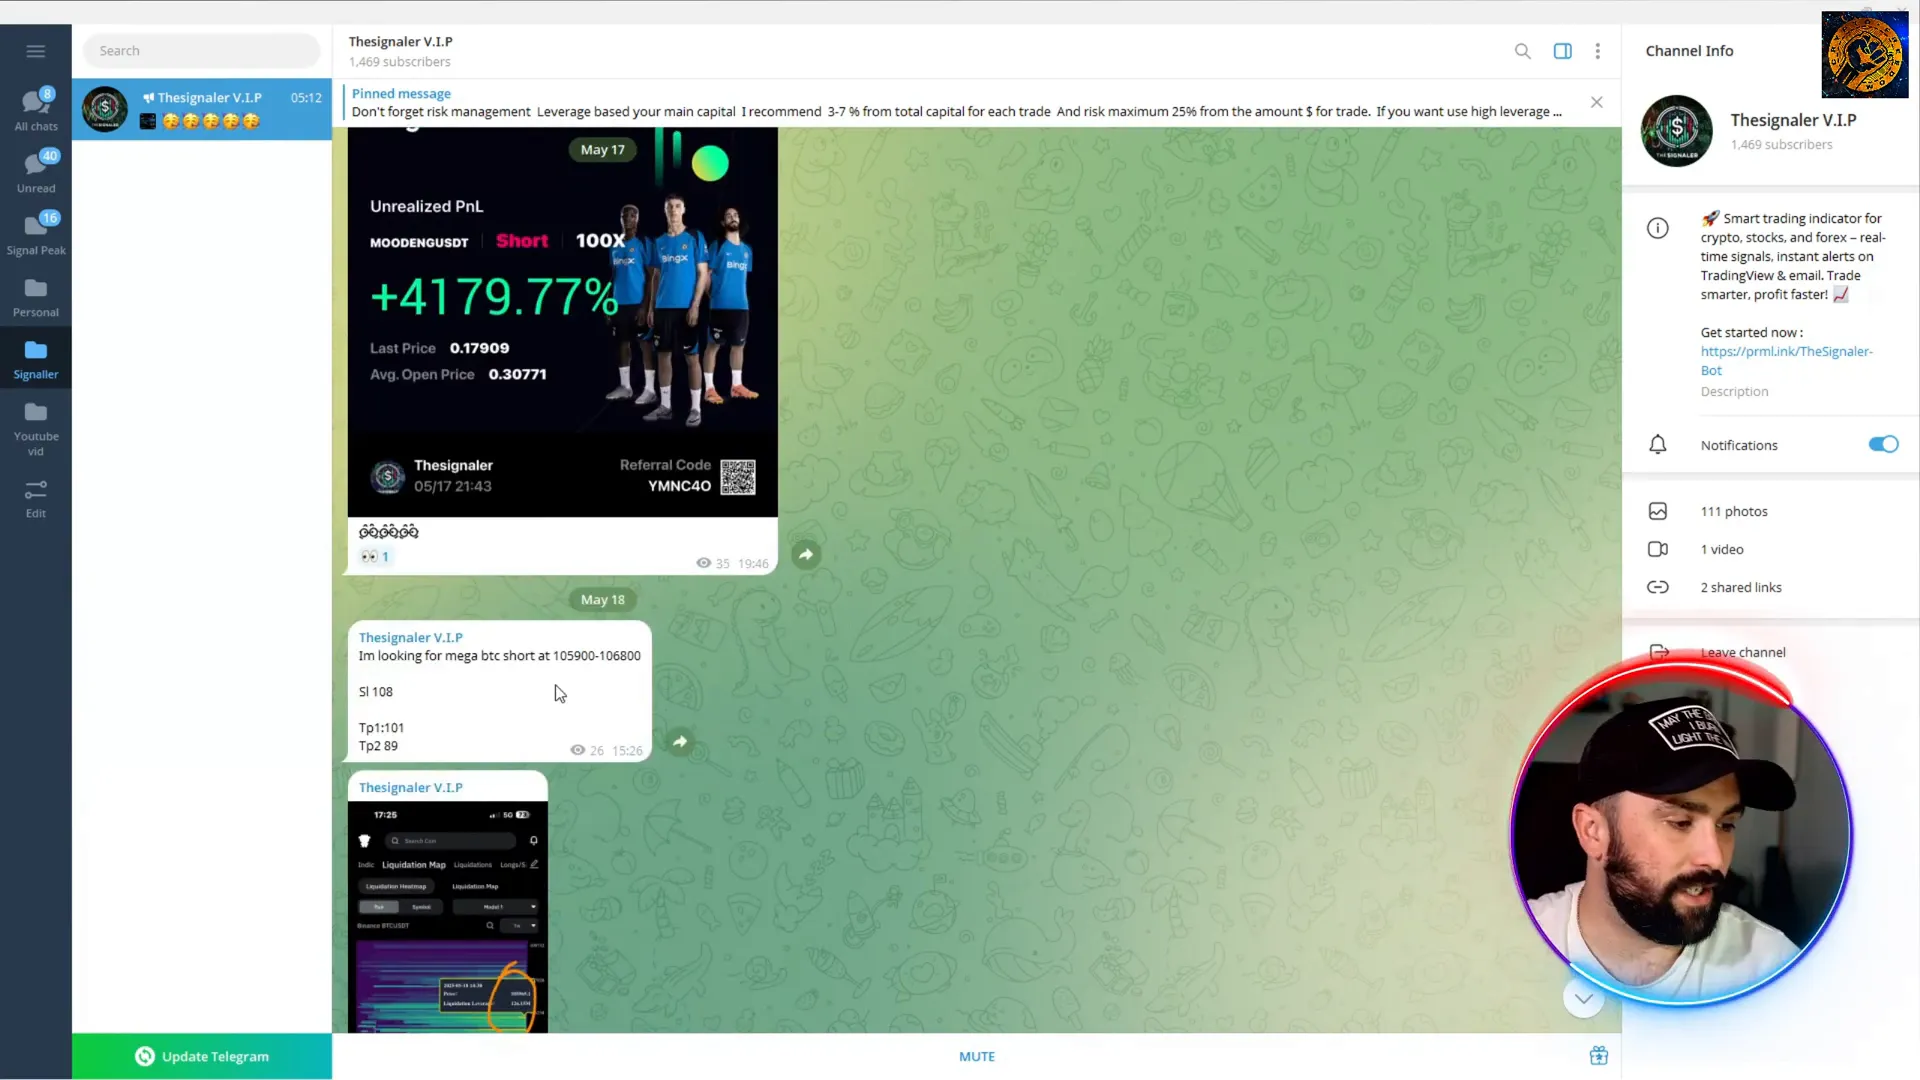Forward the mega btc short message
Viewport: 1920px width, 1080px height.
[x=680, y=741]
